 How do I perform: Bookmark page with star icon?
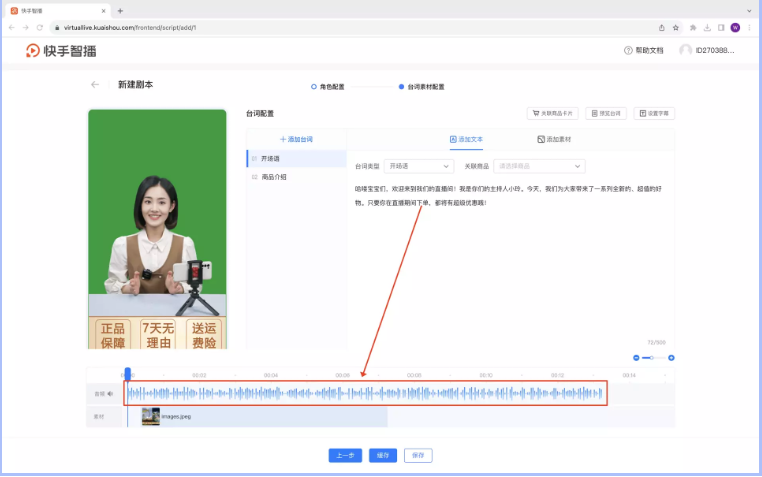[x=675, y=28]
